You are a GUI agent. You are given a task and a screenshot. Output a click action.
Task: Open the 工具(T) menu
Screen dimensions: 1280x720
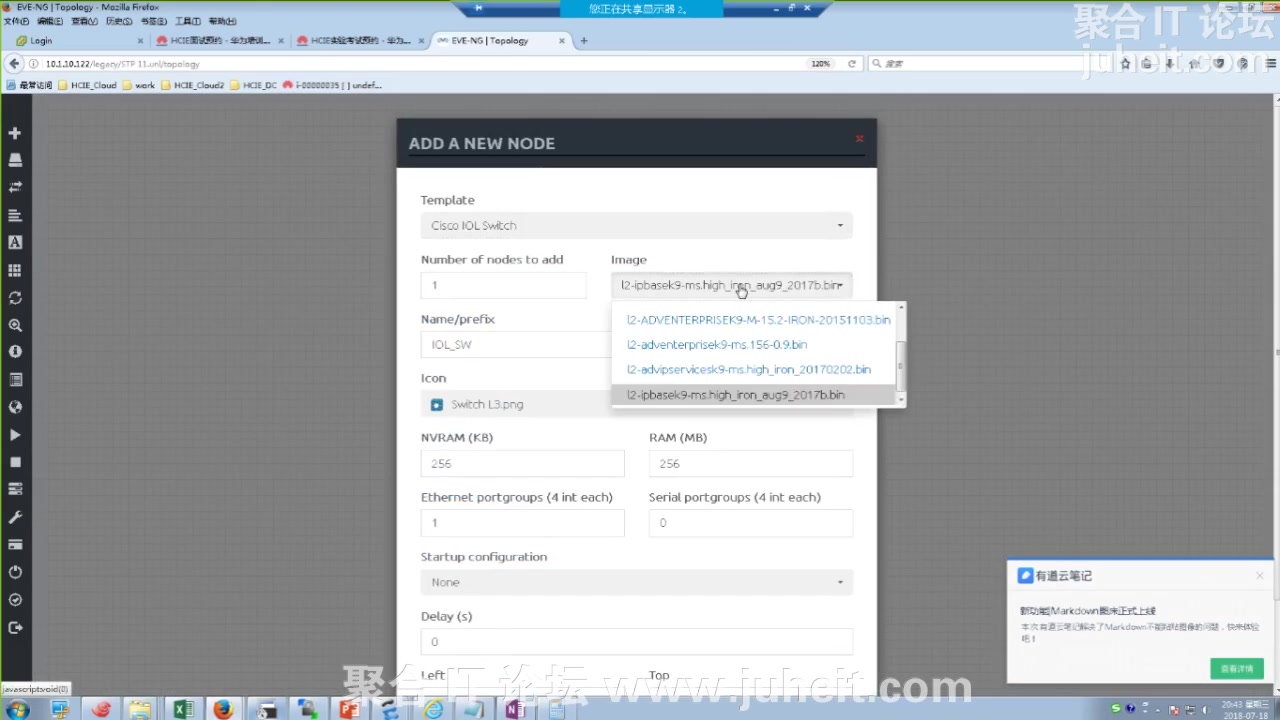(x=187, y=21)
